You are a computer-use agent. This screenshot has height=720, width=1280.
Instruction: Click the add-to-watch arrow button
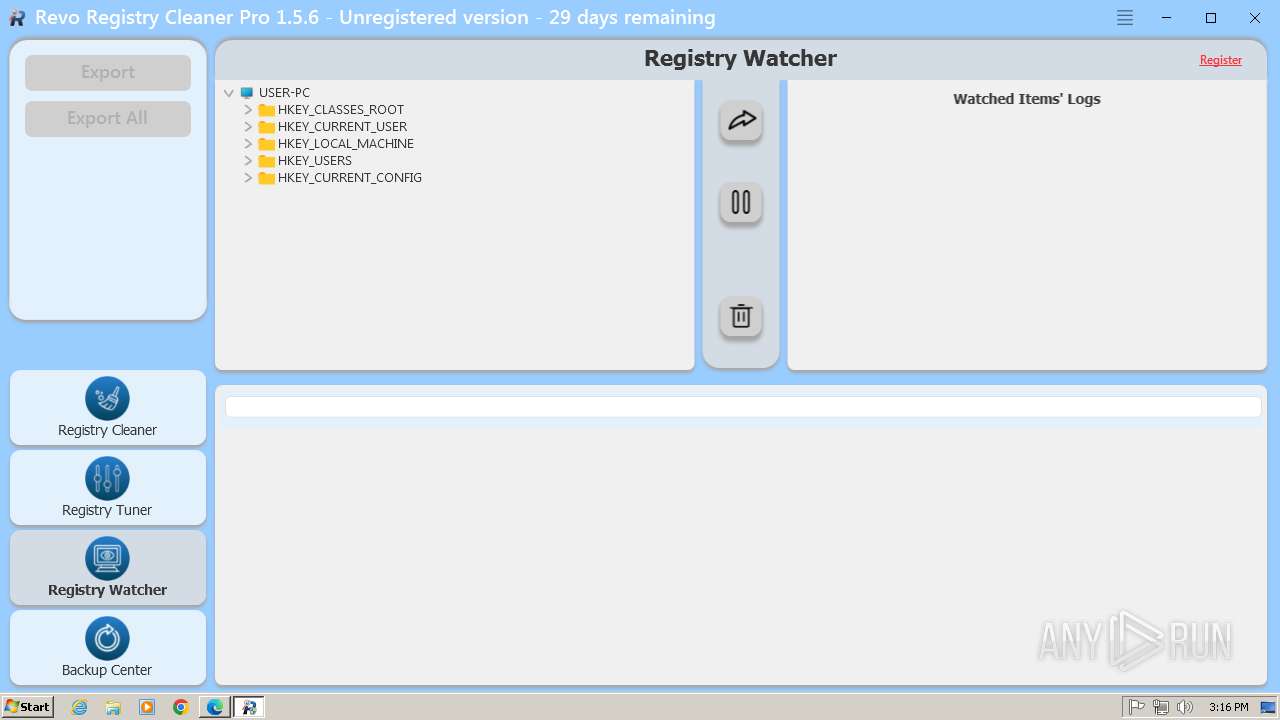coord(741,121)
